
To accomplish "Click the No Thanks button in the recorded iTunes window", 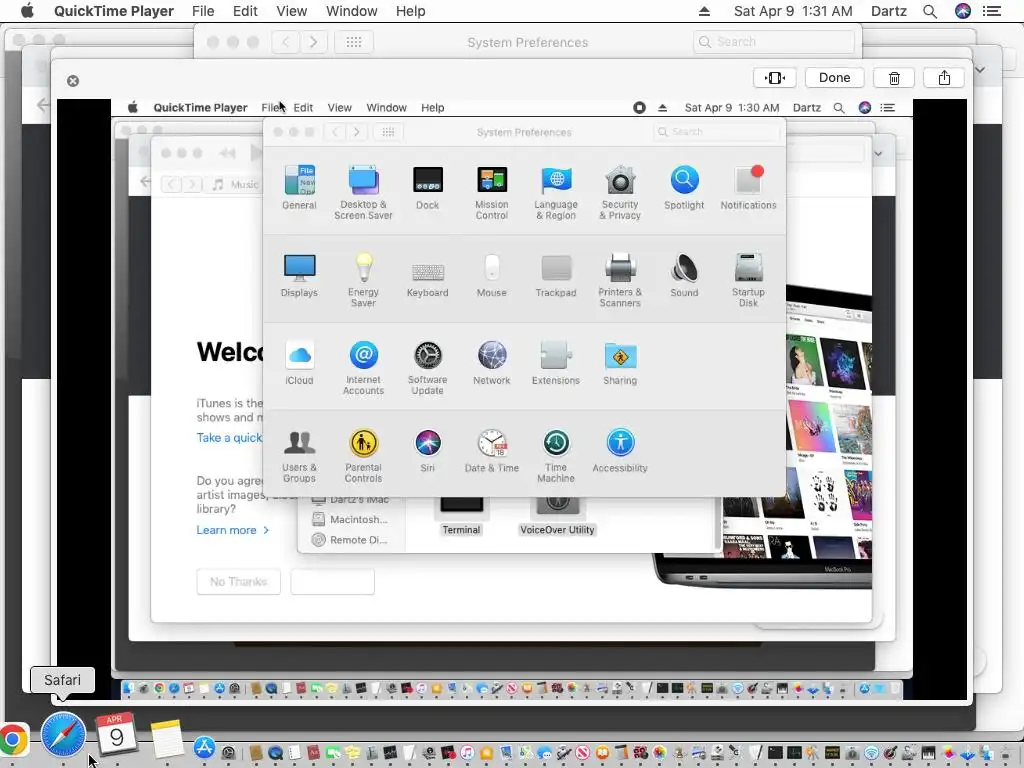I will (238, 582).
